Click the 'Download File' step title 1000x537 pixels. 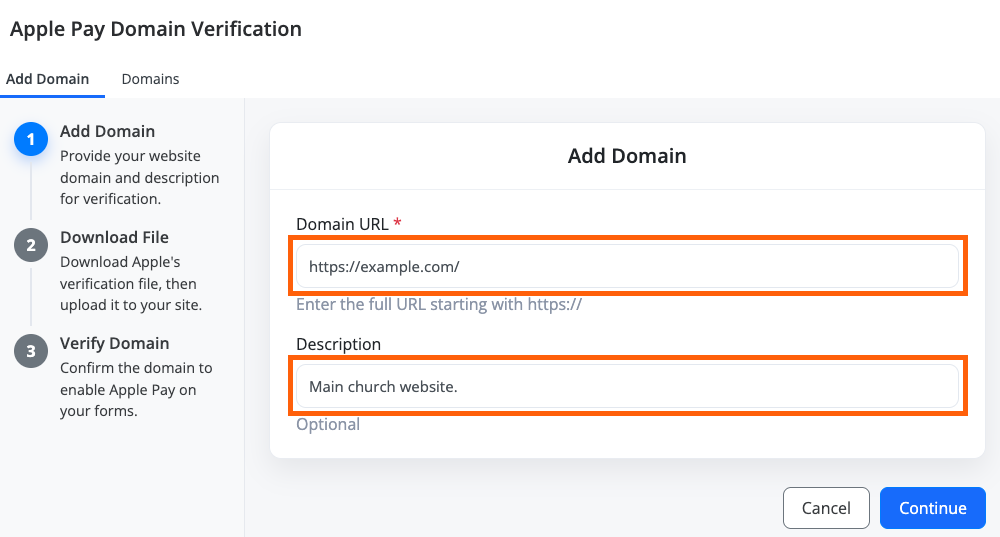click(x=114, y=237)
